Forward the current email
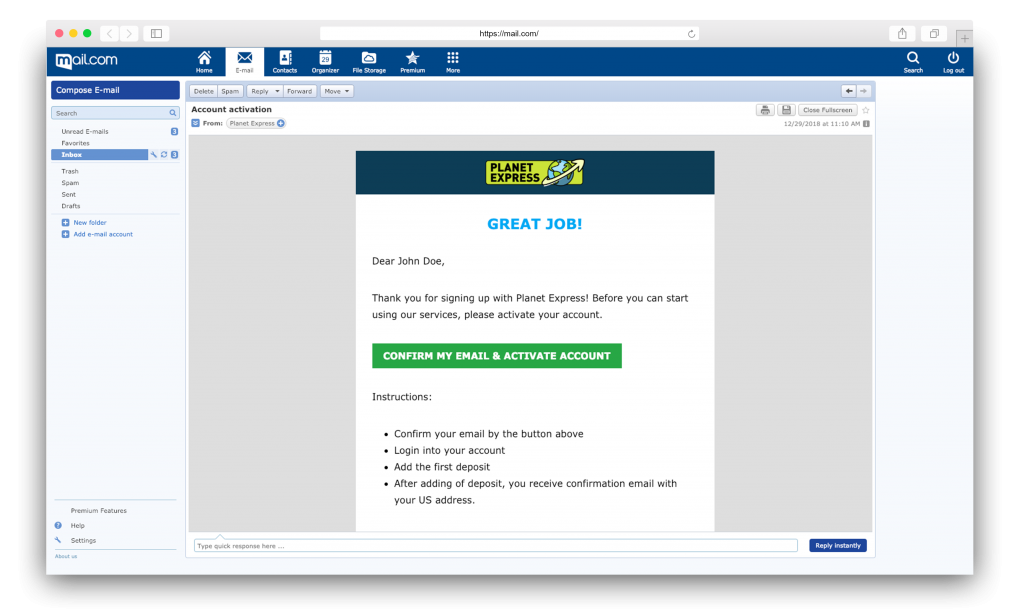Viewport: 1024px width, 609px height. [x=299, y=91]
